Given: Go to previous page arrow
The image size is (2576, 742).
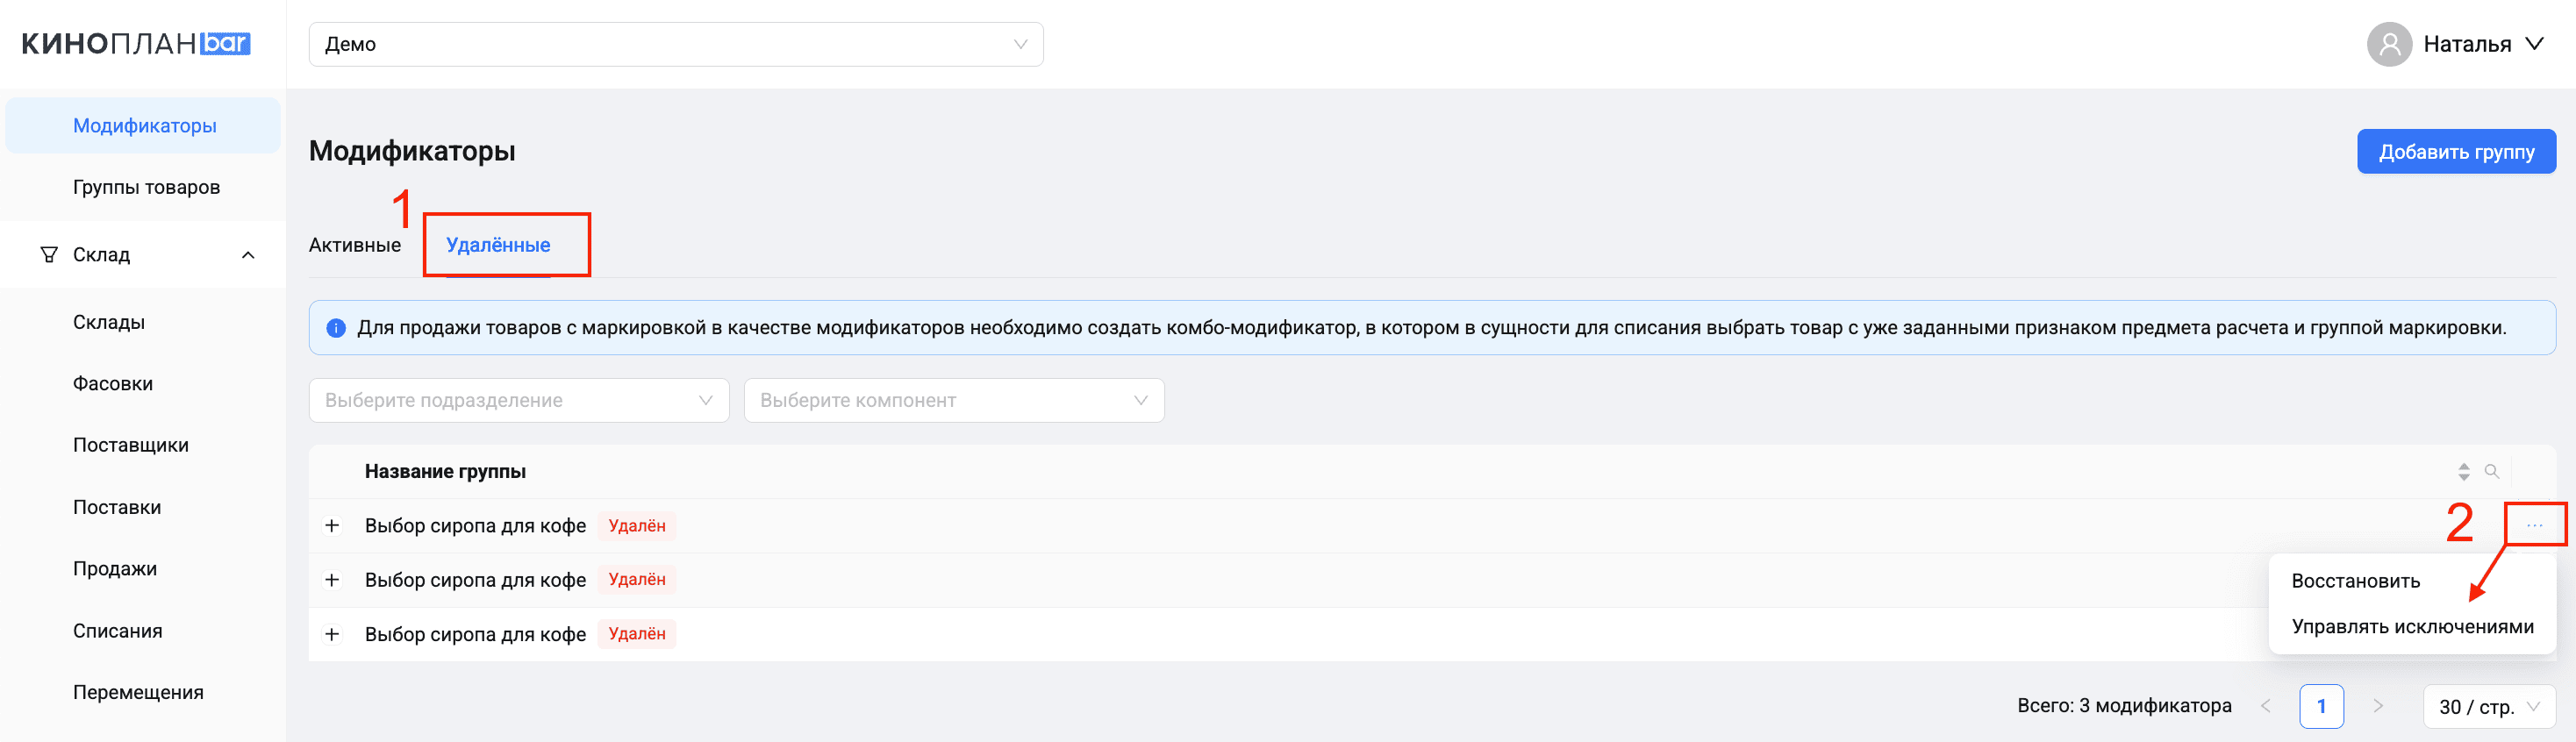Looking at the screenshot, I should tap(2266, 706).
